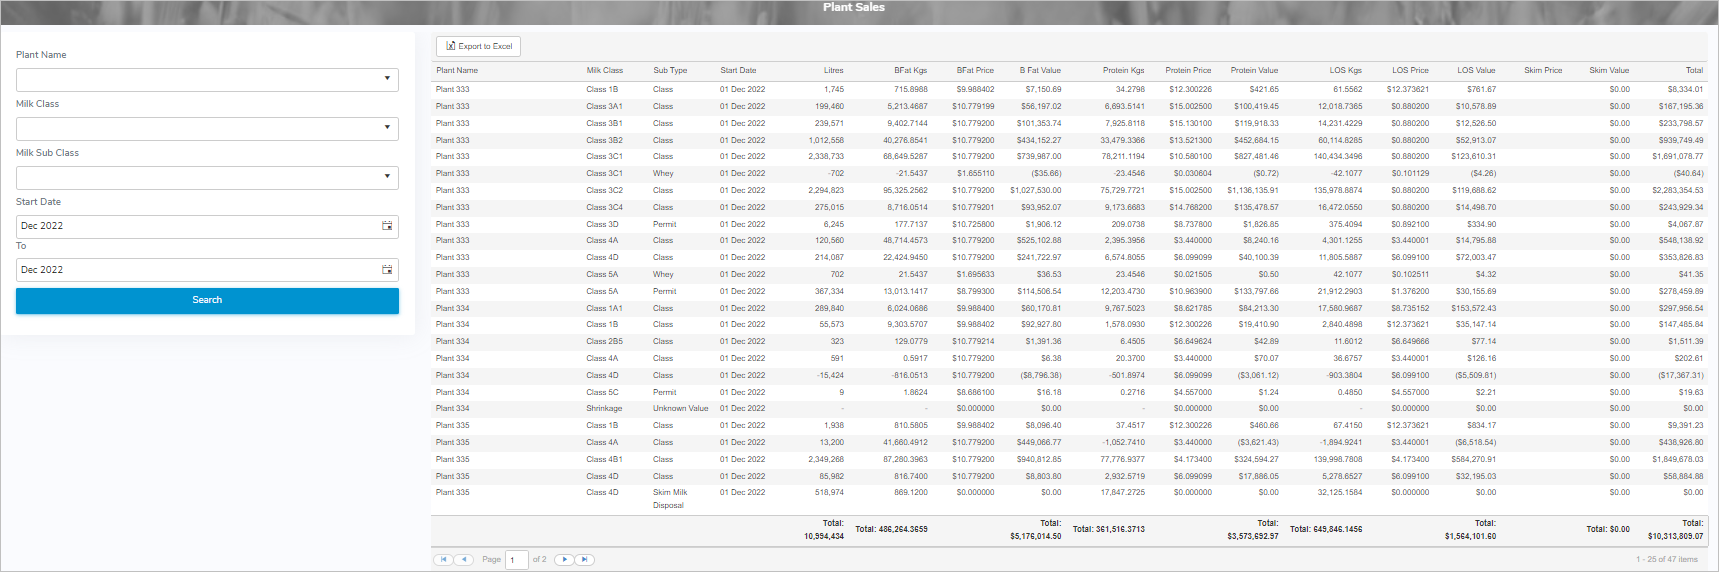
Task: Sort by the Milk Class column header
Action: pos(604,71)
